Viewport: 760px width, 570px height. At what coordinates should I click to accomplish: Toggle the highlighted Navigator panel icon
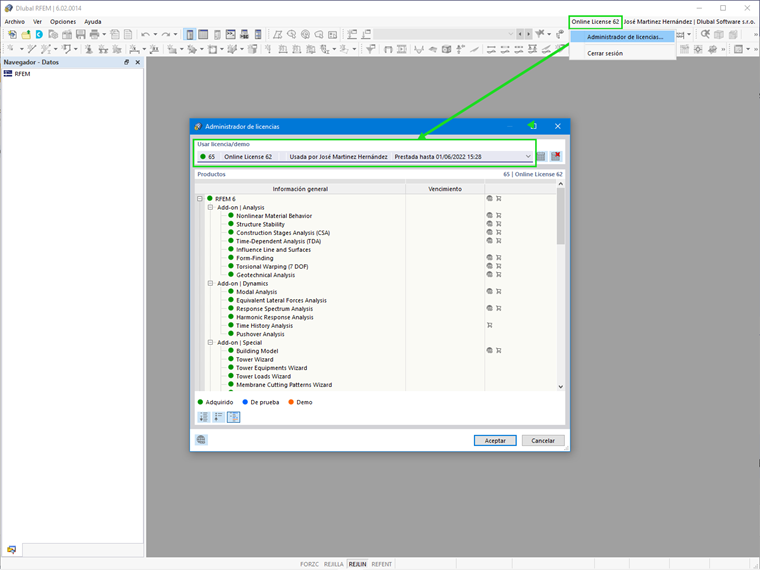[190, 34]
